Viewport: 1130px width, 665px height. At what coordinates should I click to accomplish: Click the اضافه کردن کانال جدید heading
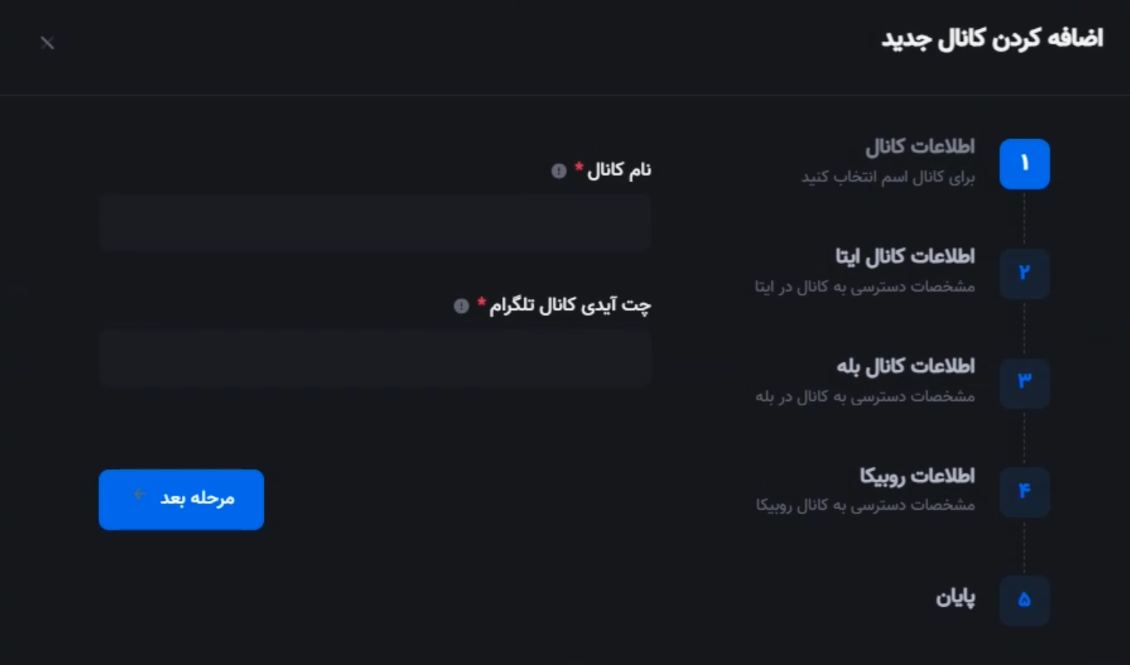[992, 39]
